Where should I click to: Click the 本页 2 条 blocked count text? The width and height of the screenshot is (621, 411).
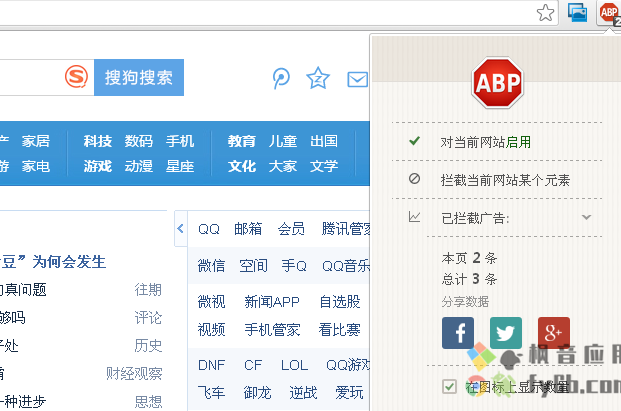(x=469, y=258)
